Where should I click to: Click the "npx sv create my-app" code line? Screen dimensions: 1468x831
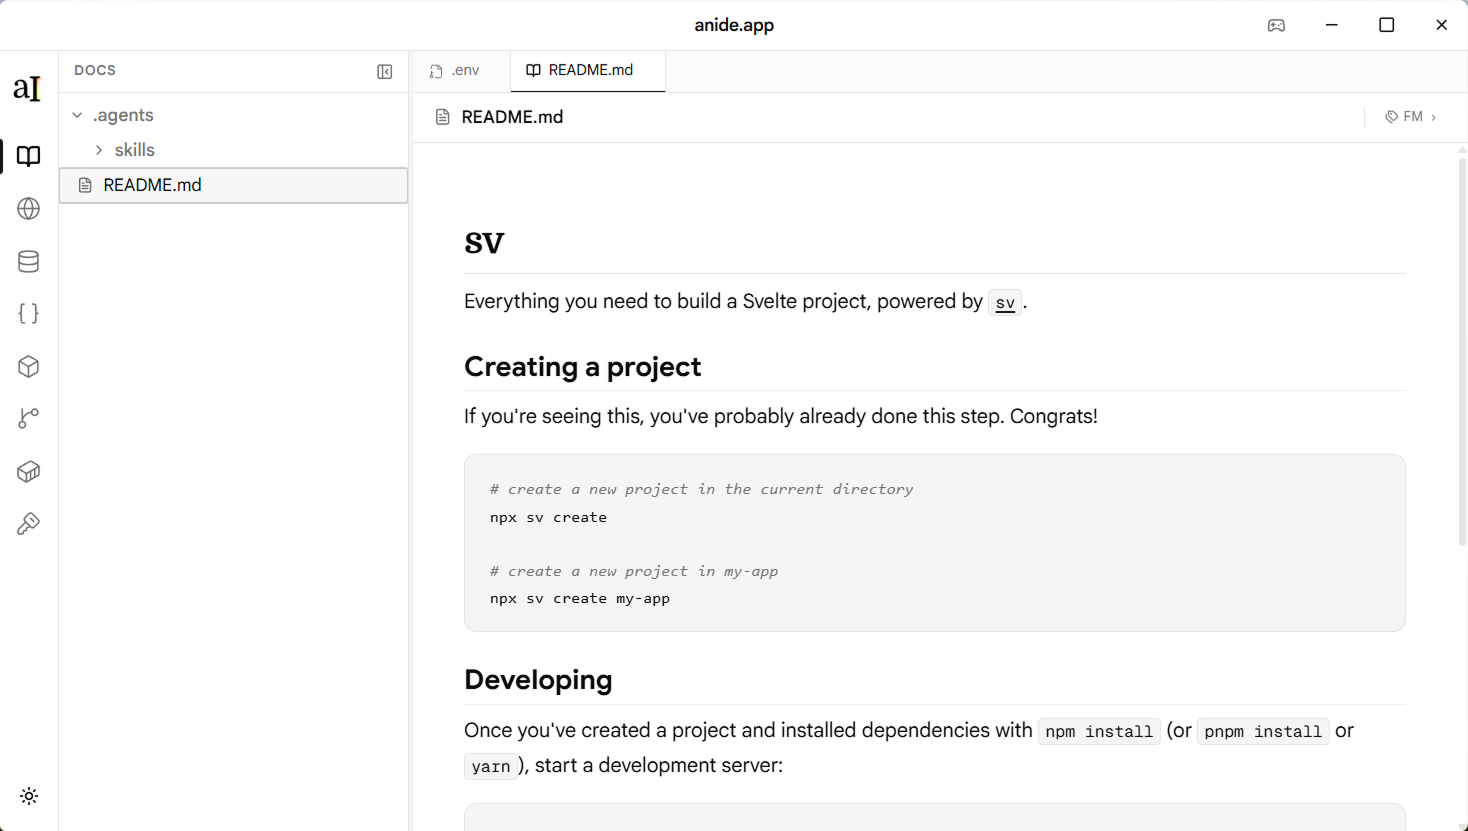(x=580, y=599)
